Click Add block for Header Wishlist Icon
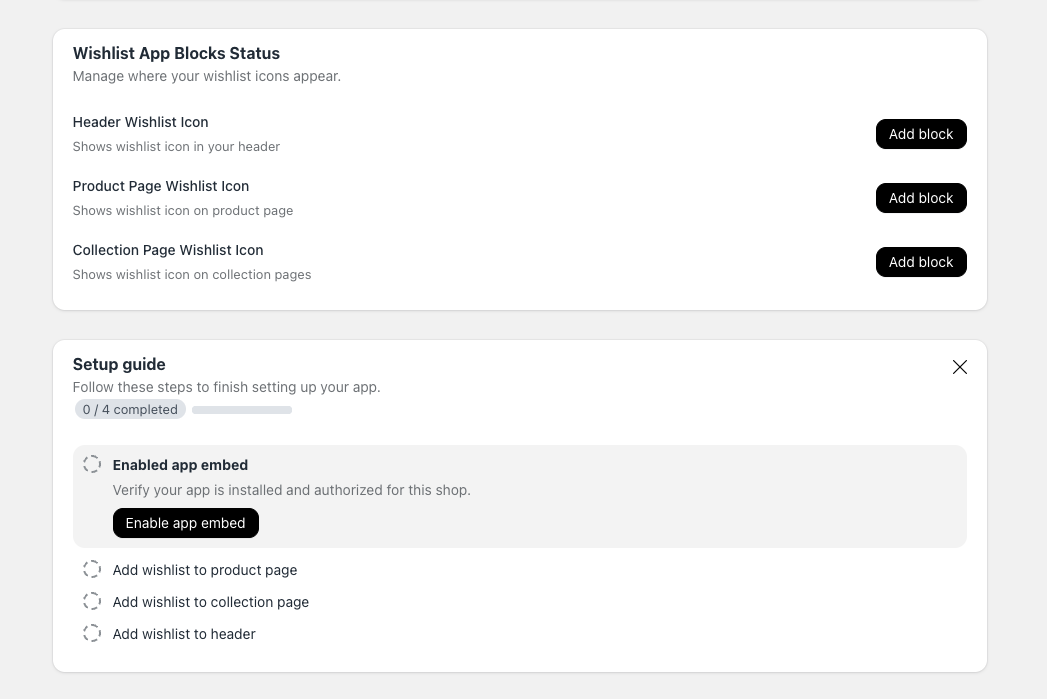 click(921, 134)
